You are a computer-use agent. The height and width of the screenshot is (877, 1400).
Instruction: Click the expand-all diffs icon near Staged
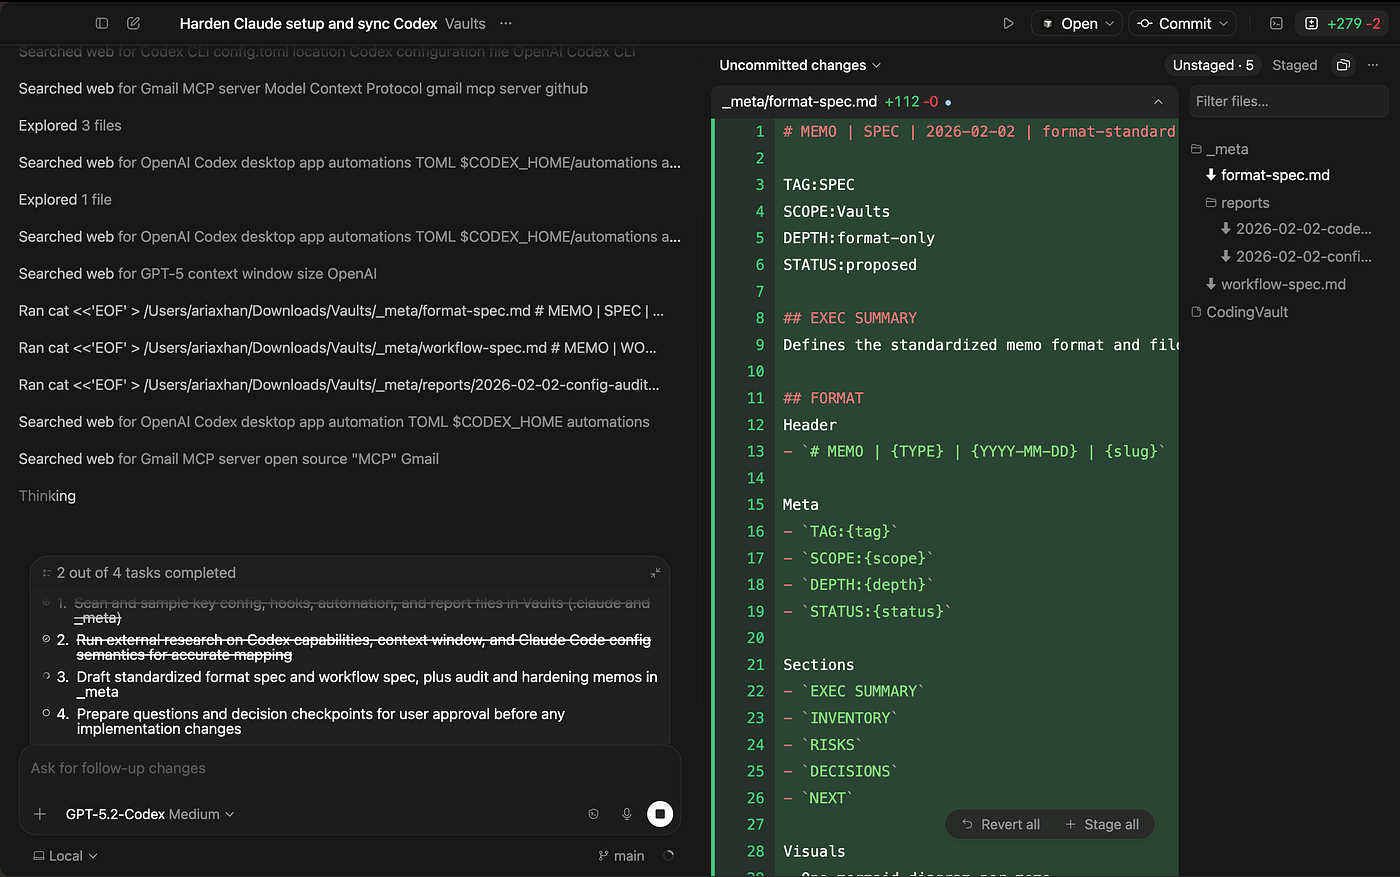point(1343,65)
